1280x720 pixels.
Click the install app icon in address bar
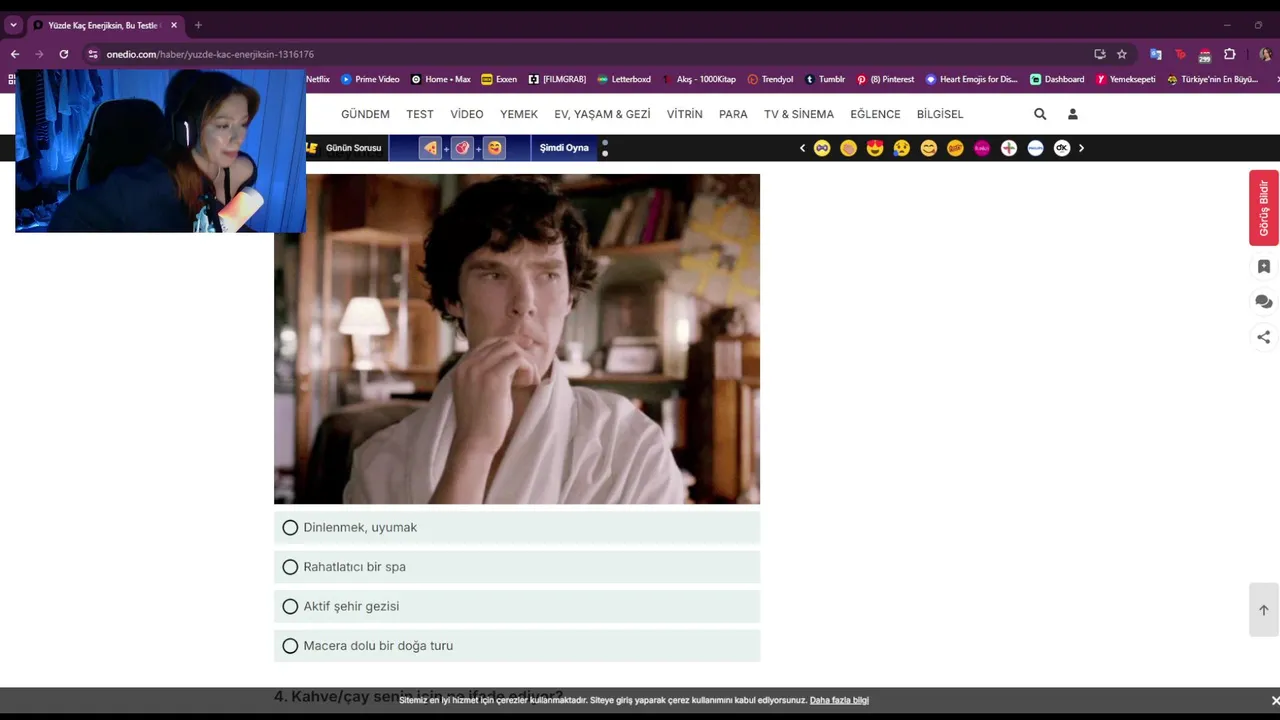coord(1100,54)
